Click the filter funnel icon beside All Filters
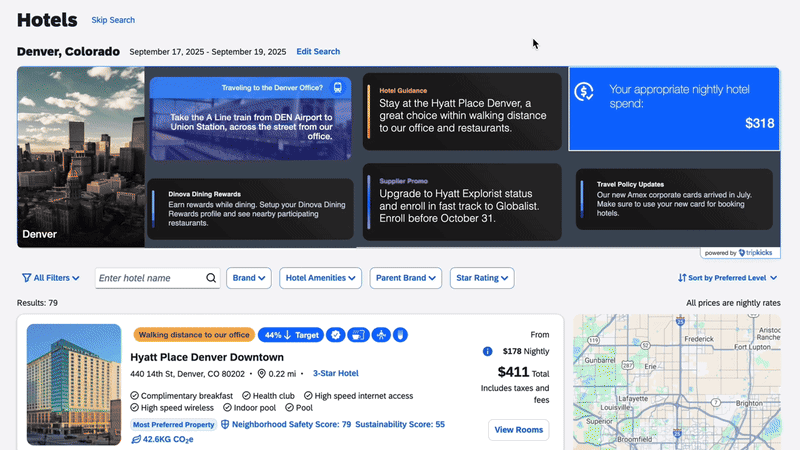Viewport: 800px width, 450px height. (27, 278)
